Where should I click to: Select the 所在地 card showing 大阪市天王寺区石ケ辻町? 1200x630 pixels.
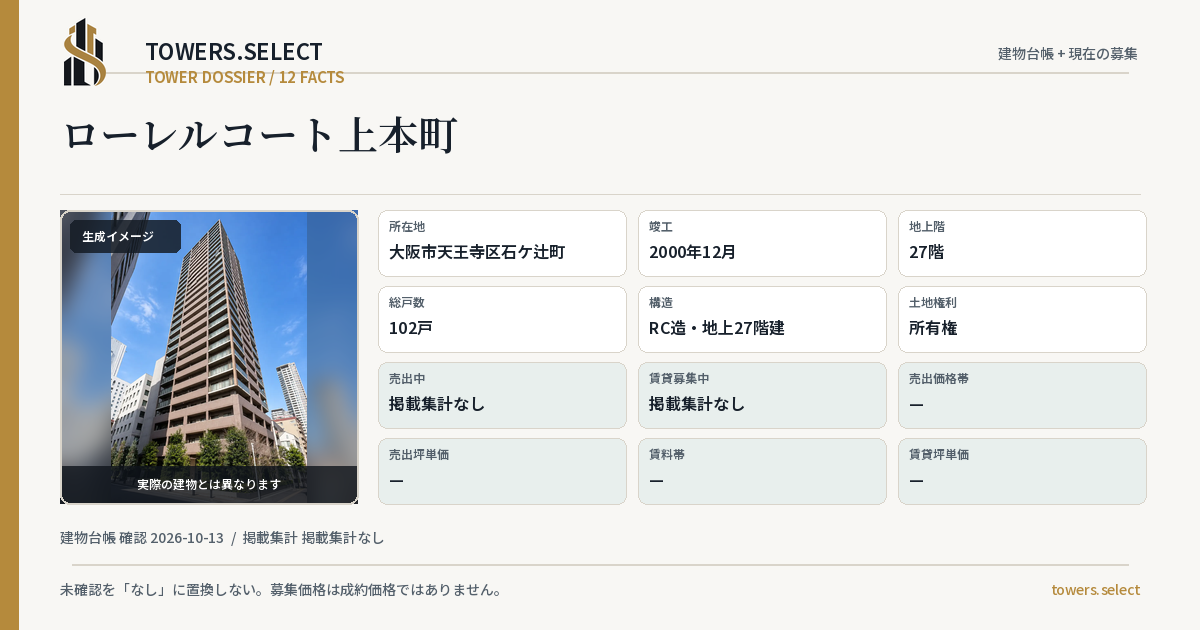(x=502, y=243)
